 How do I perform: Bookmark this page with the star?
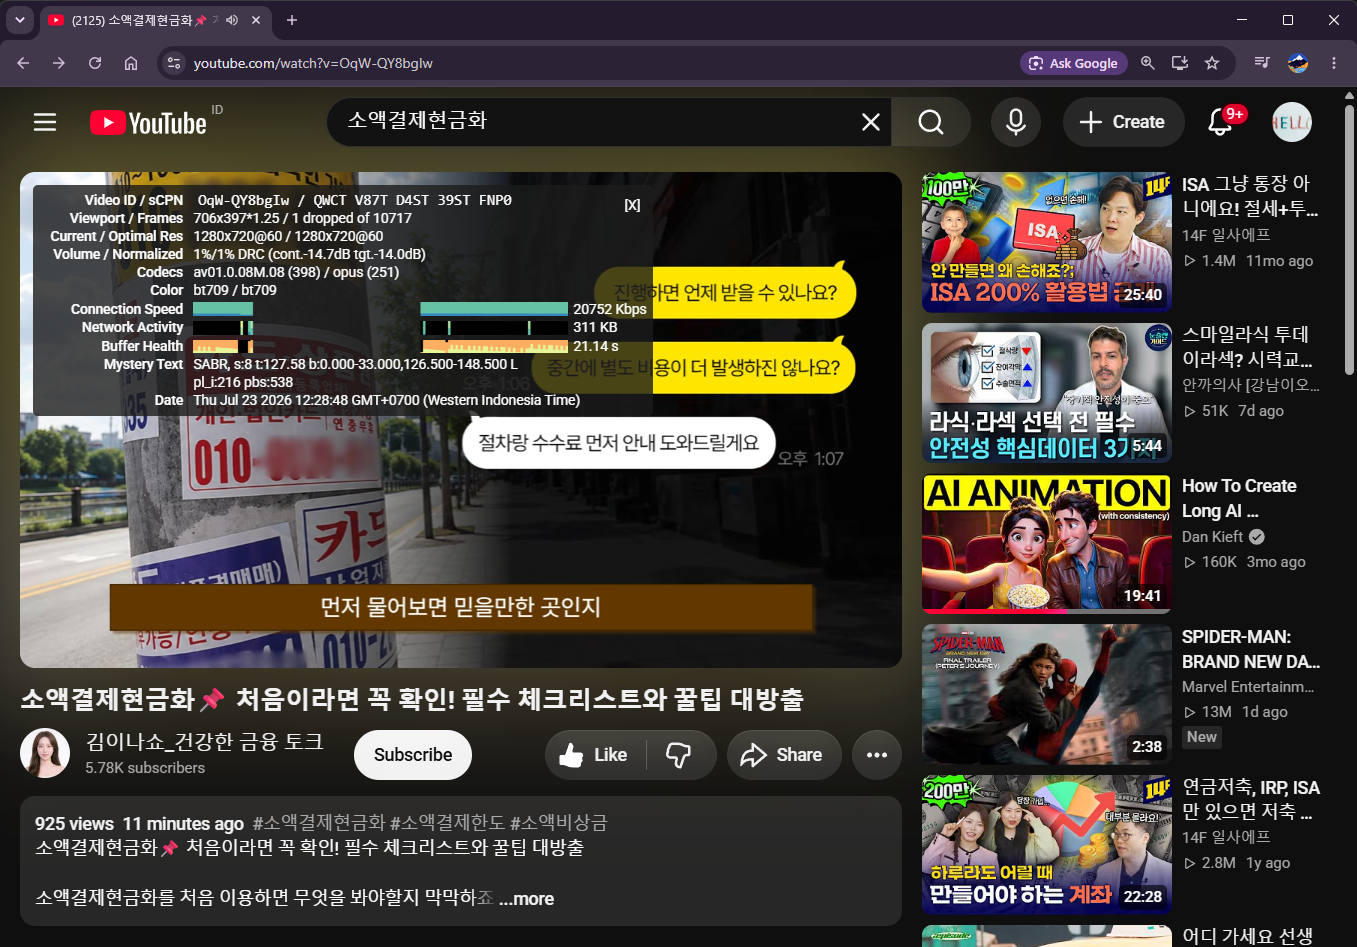(x=1212, y=63)
